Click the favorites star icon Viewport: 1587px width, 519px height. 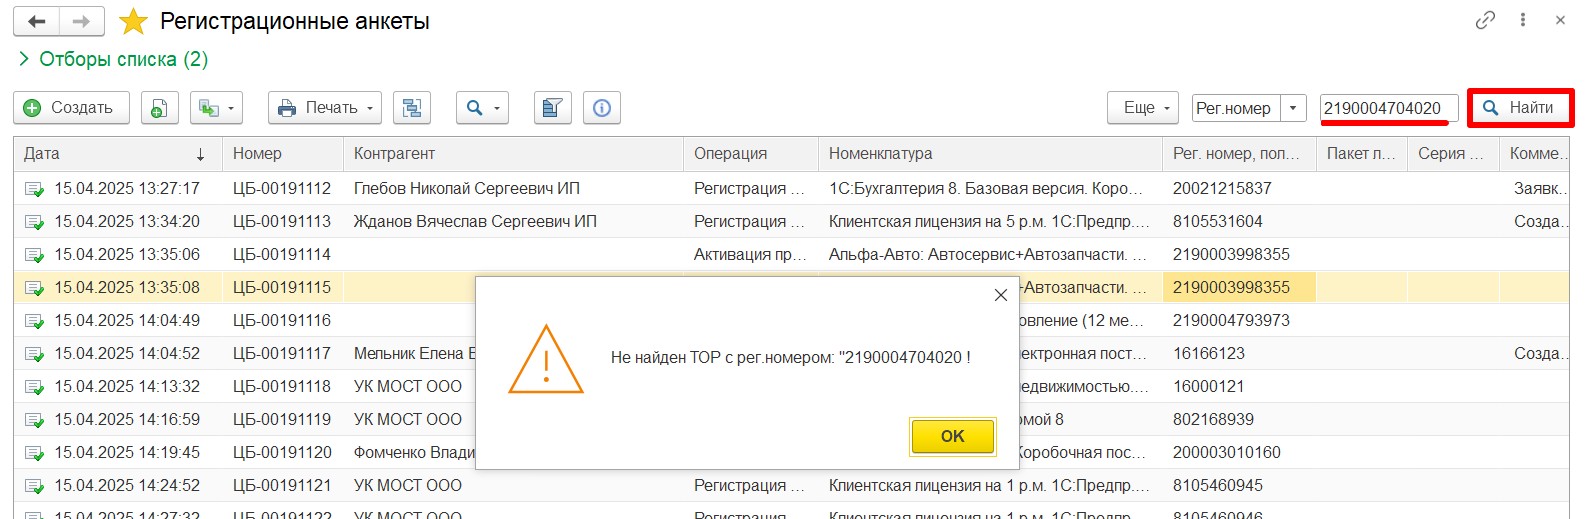(x=133, y=21)
